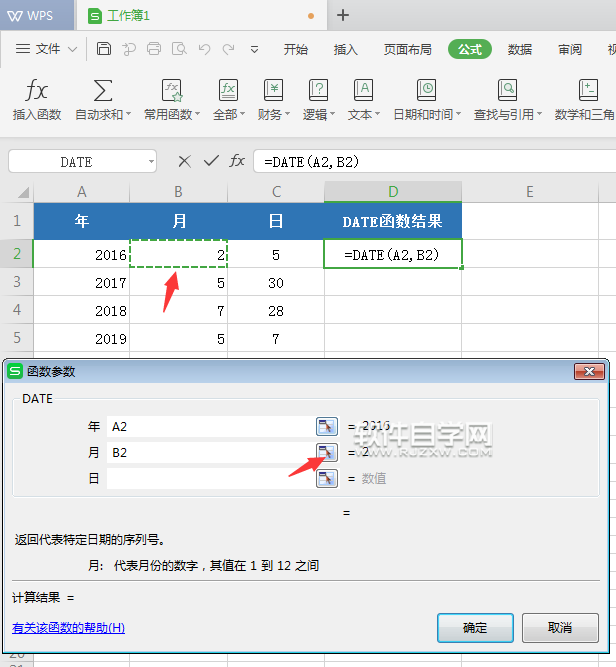Viewport: 616px width, 667px height.
Task: Click the Insert Function fx icon
Action: tap(37, 90)
